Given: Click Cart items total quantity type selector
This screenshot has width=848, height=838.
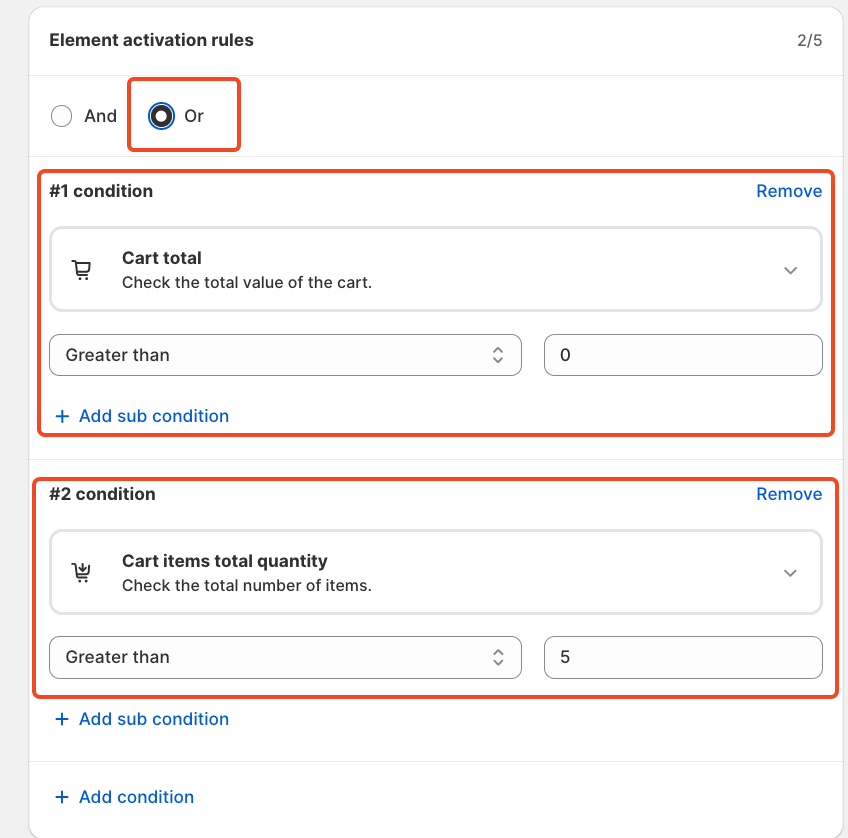Looking at the screenshot, I should (435, 573).
